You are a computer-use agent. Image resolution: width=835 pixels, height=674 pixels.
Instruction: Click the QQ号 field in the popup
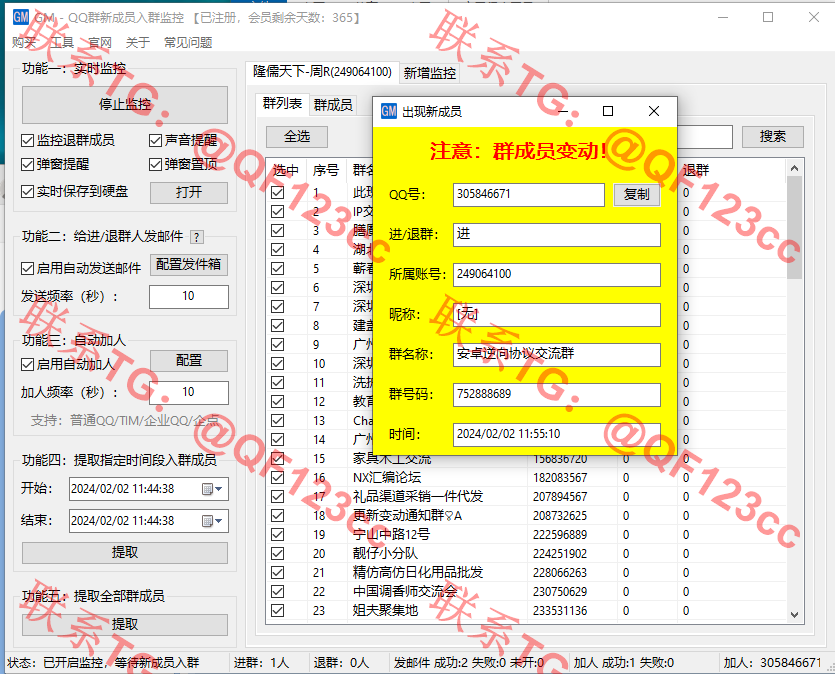click(x=529, y=195)
